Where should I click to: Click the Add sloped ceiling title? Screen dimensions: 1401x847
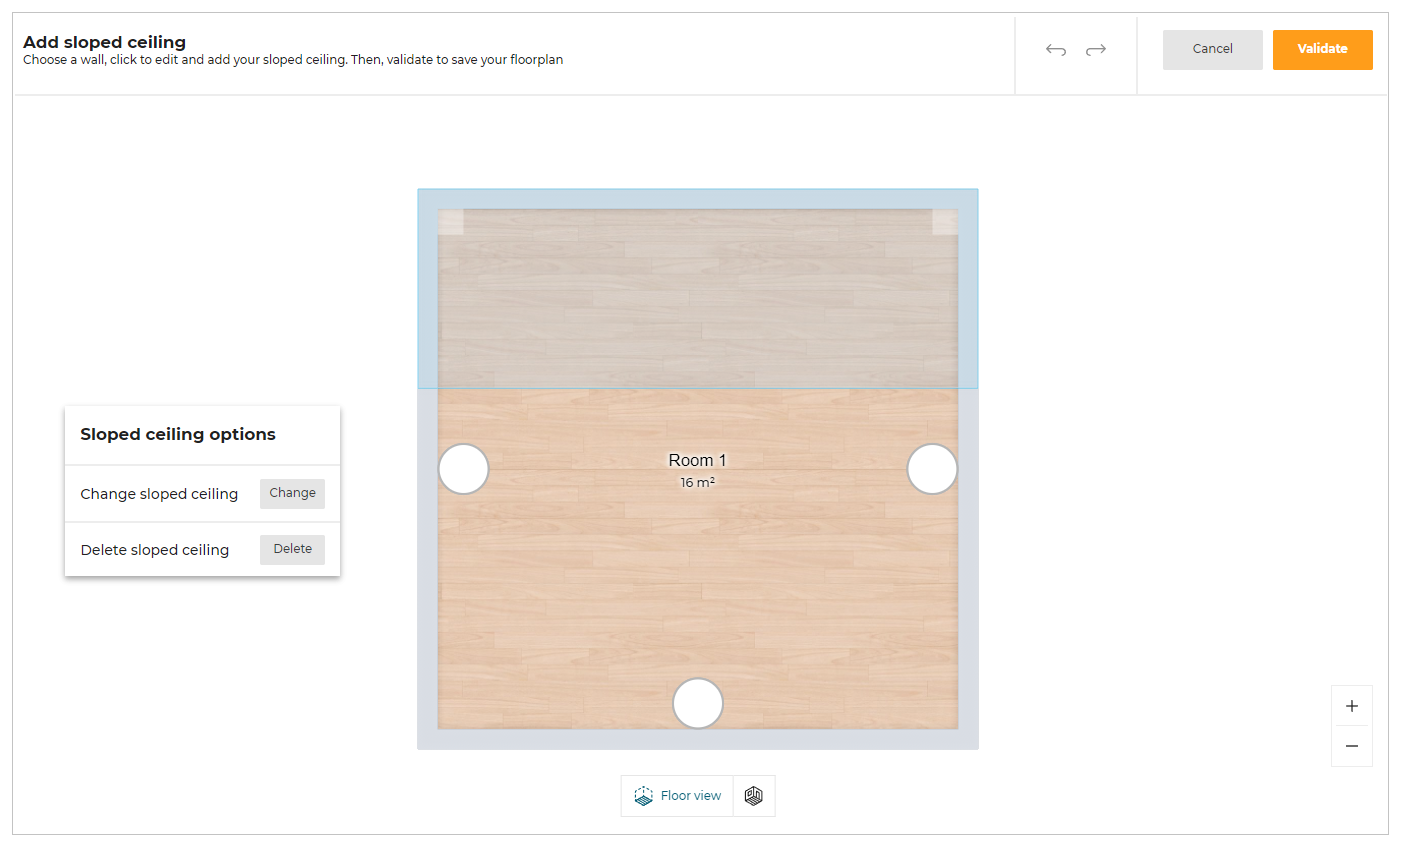click(x=105, y=42)
